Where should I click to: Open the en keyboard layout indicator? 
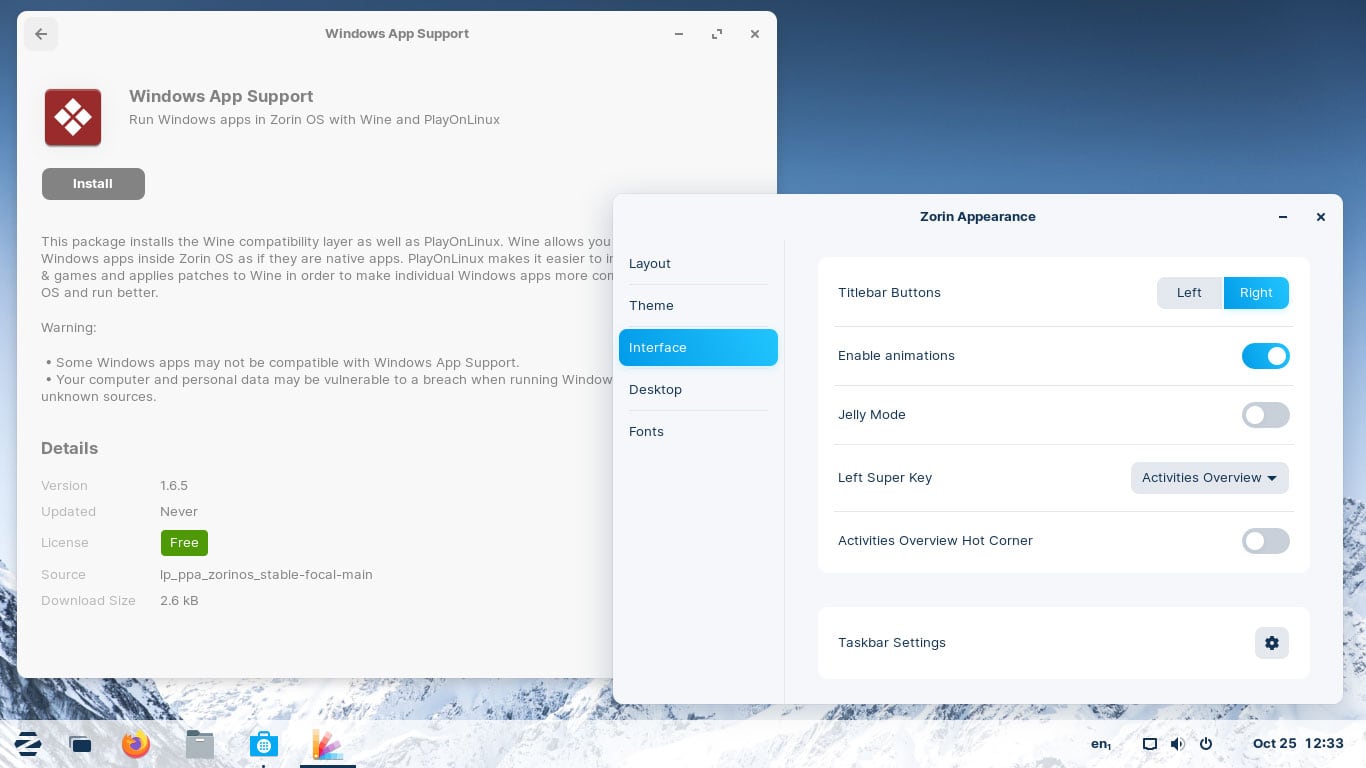point(1101,744)
